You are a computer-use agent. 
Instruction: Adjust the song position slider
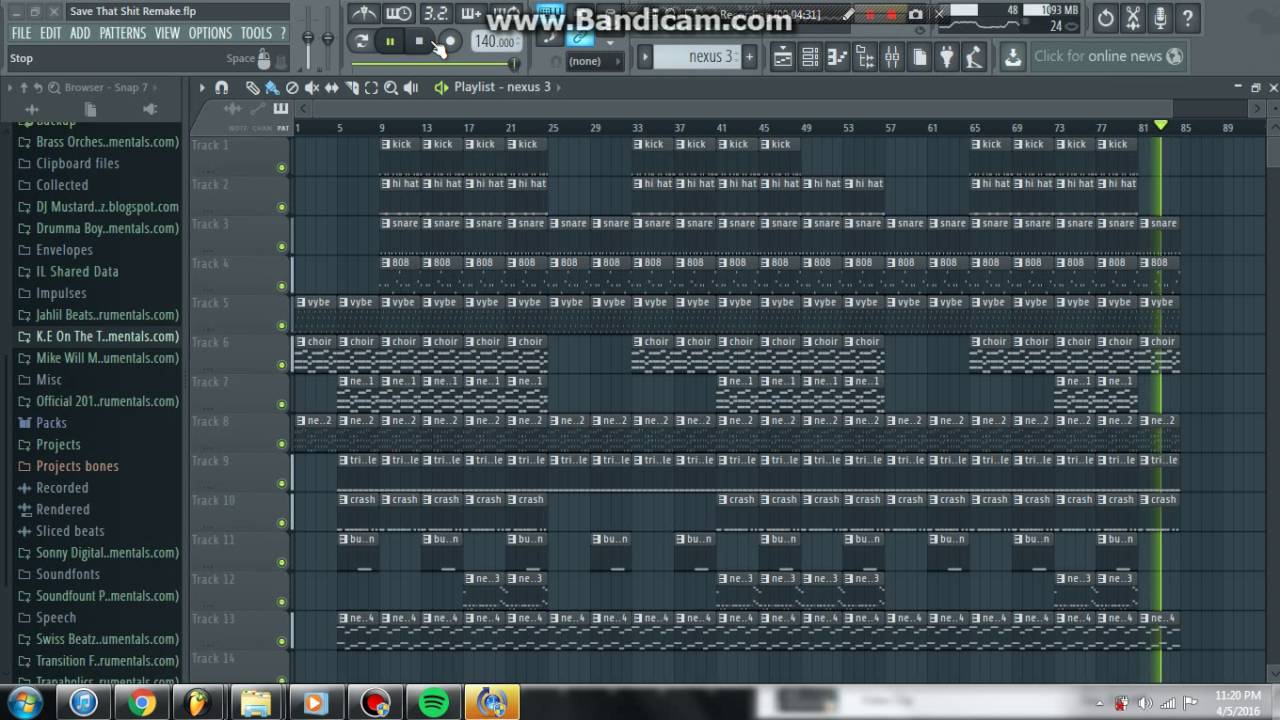[436, 64]
